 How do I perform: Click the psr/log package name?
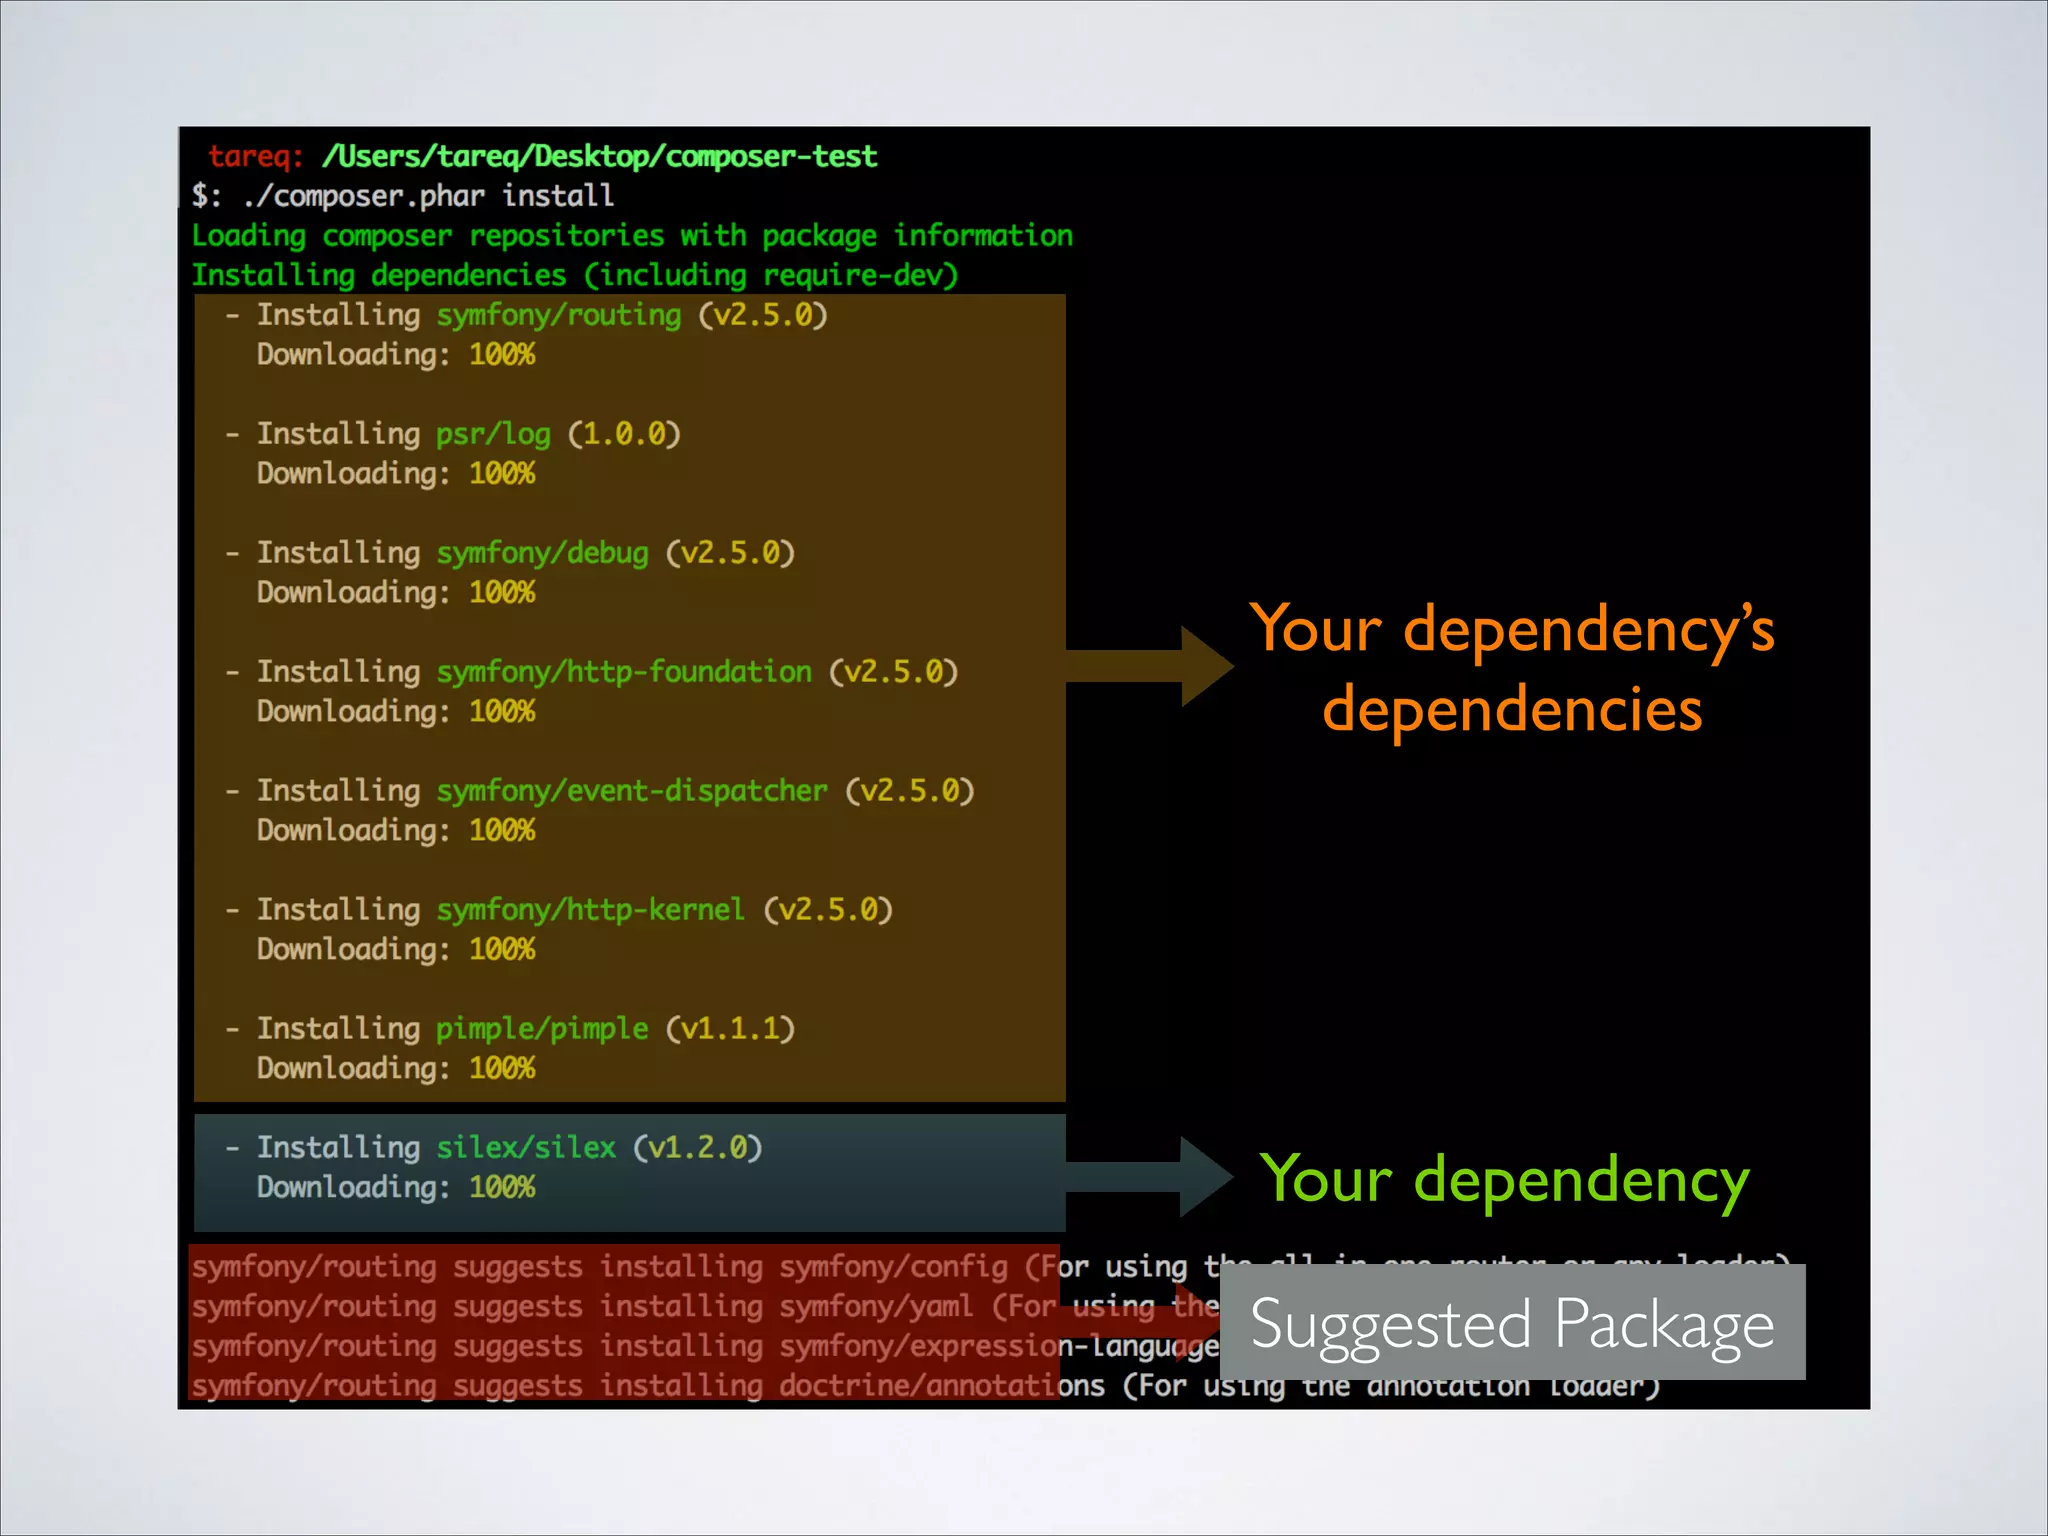coord(493,434)
